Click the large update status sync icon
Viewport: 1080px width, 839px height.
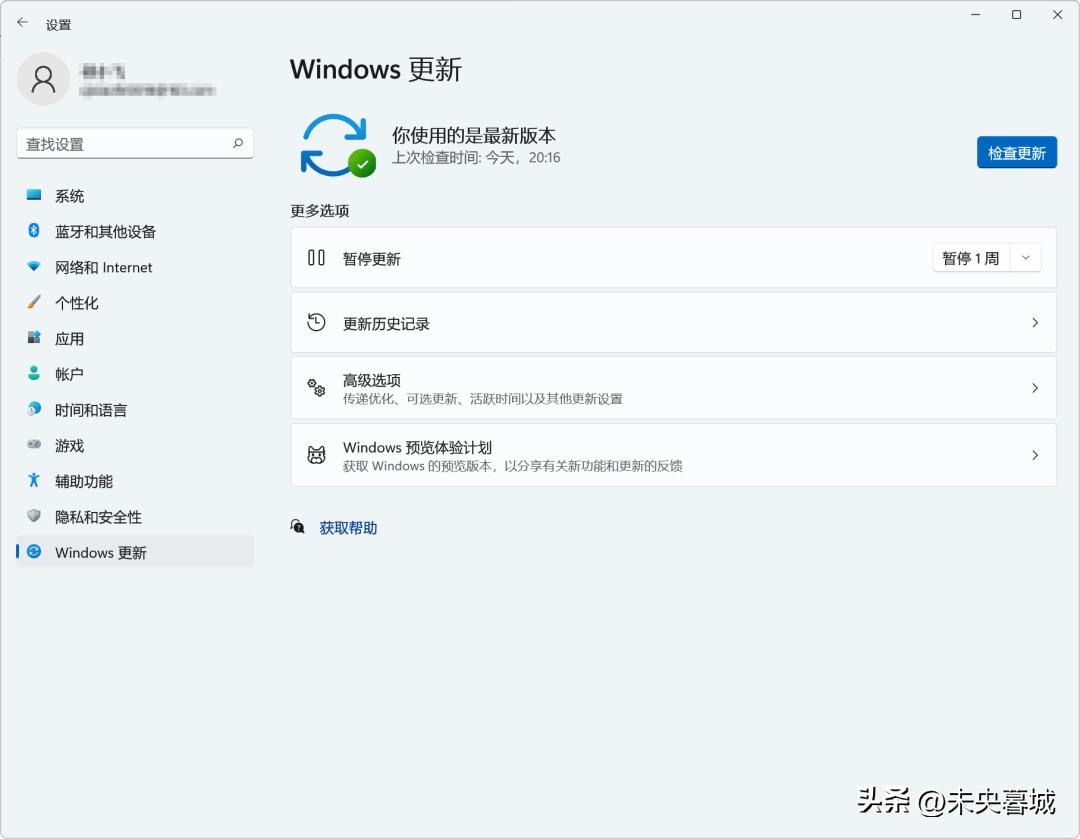pos(338,145)
